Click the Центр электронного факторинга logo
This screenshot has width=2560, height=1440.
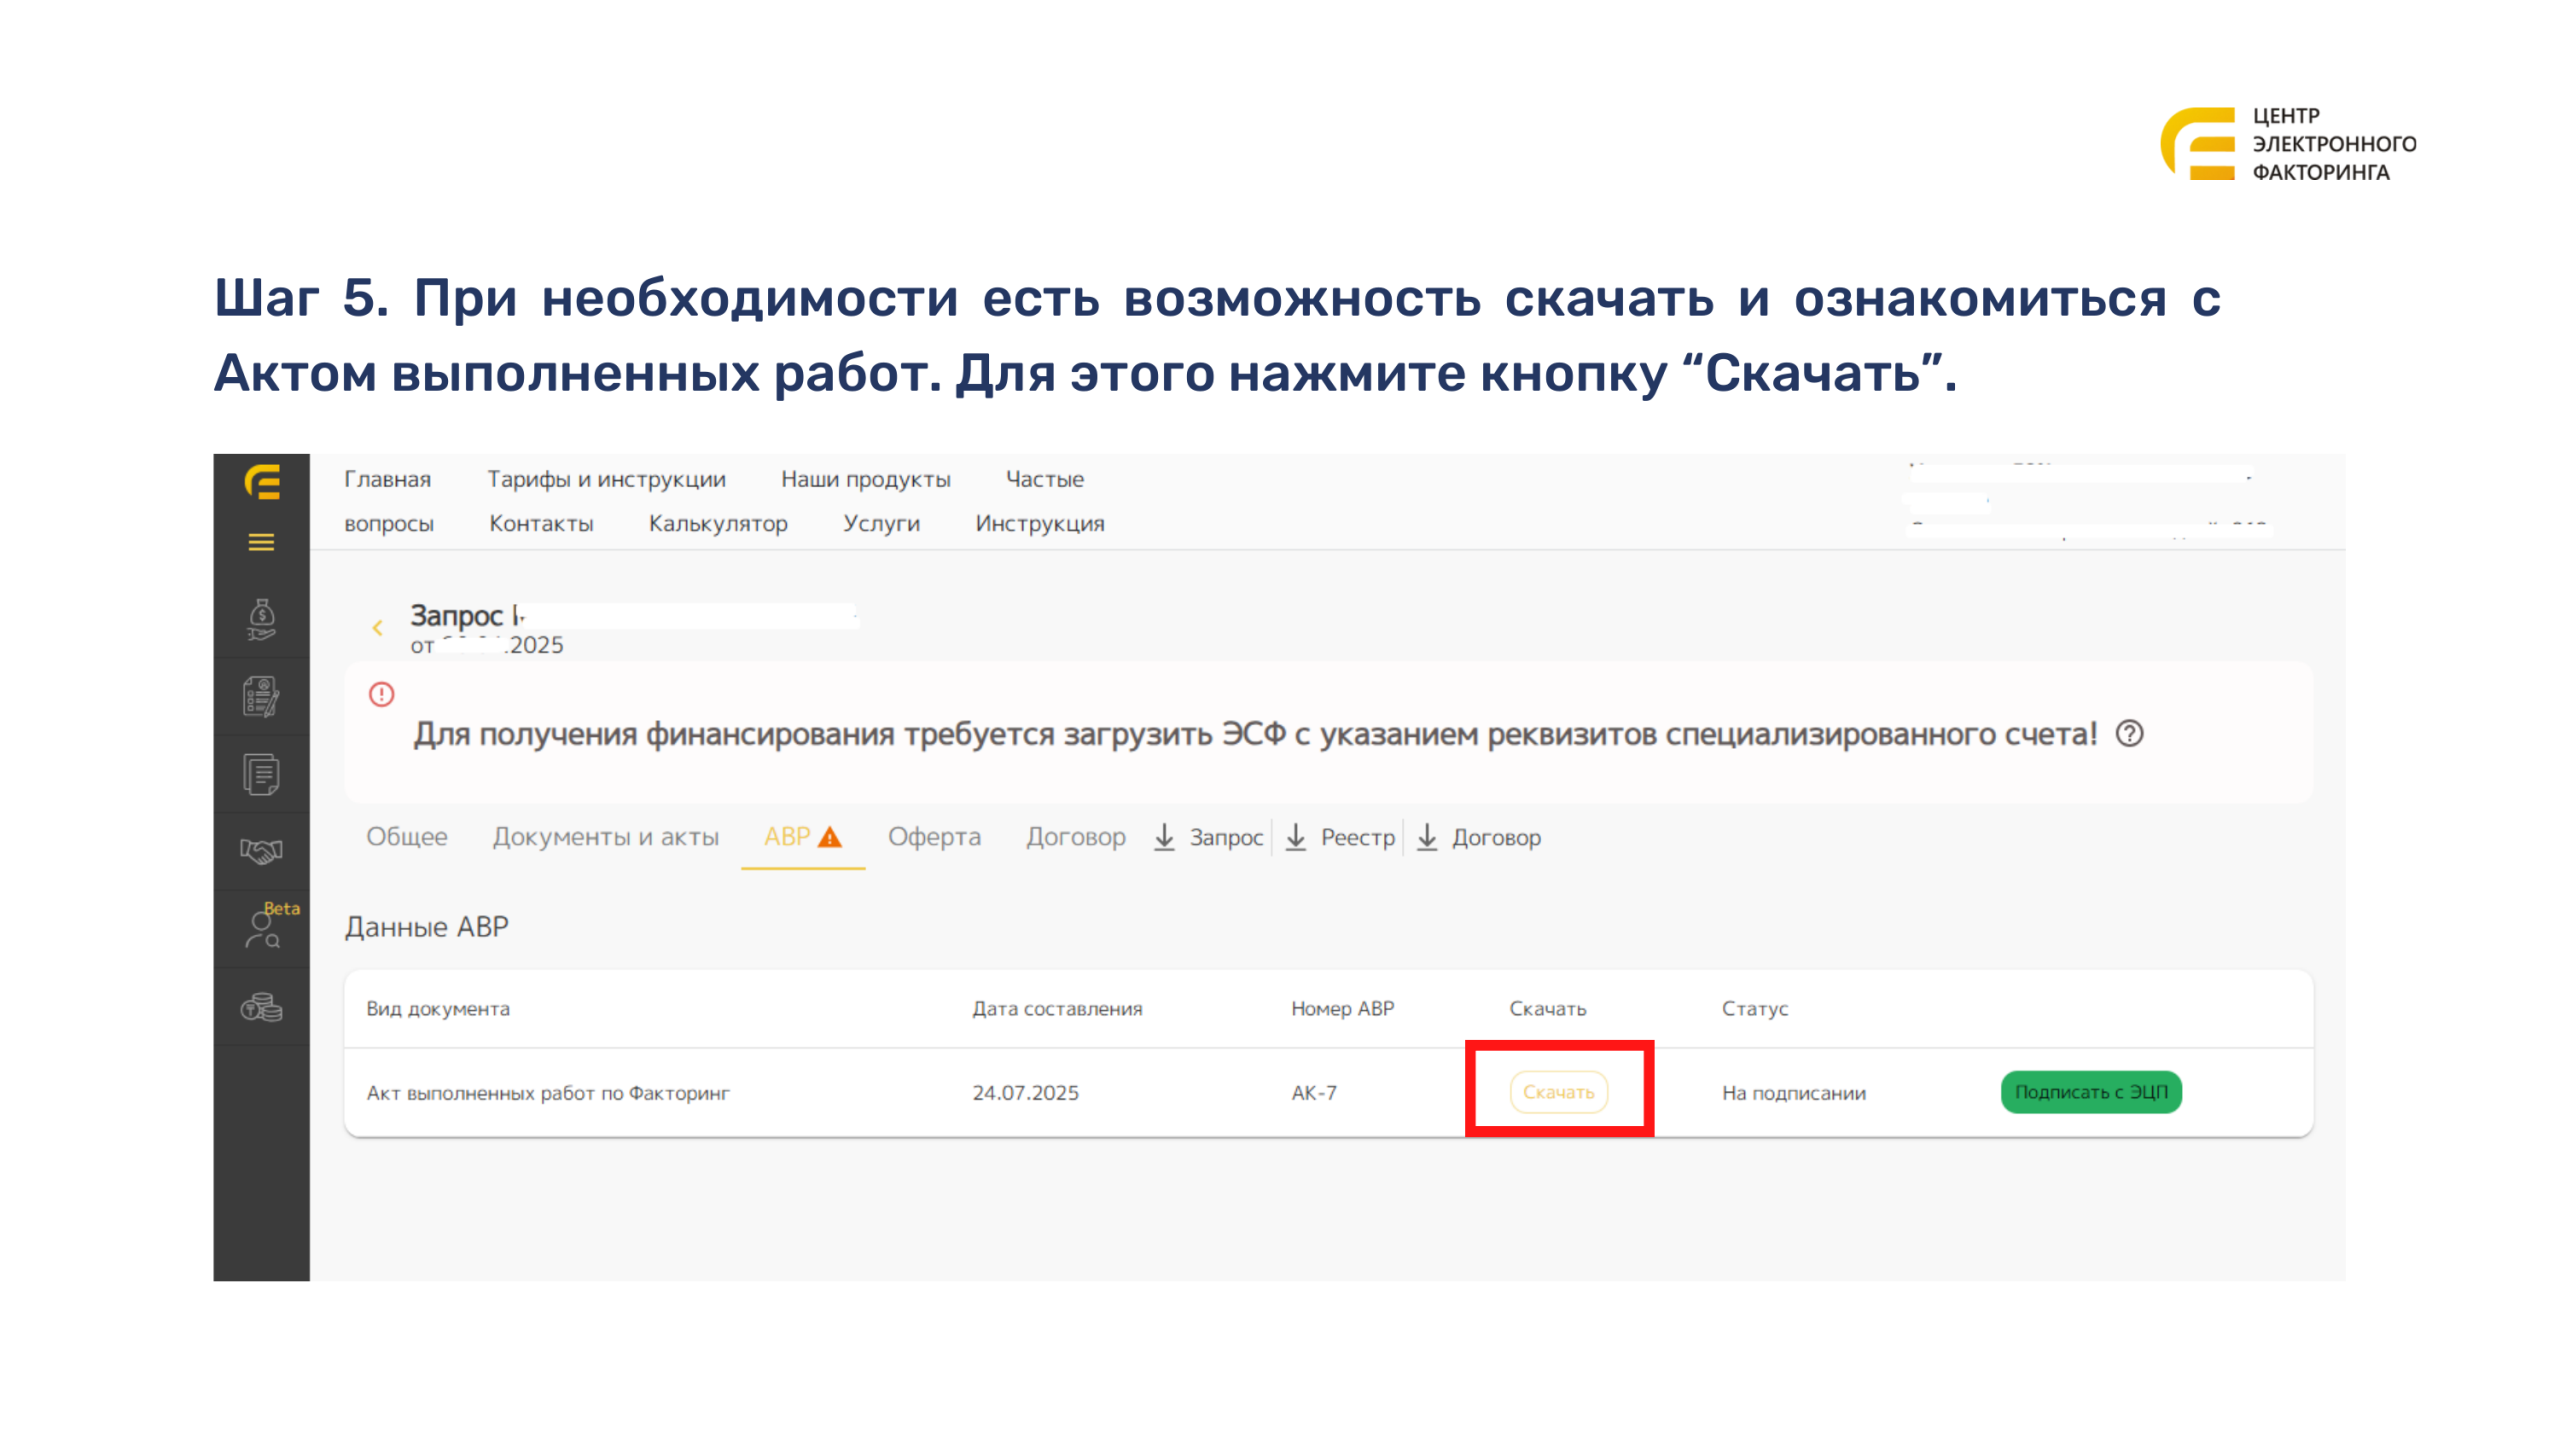[2288, 143]
